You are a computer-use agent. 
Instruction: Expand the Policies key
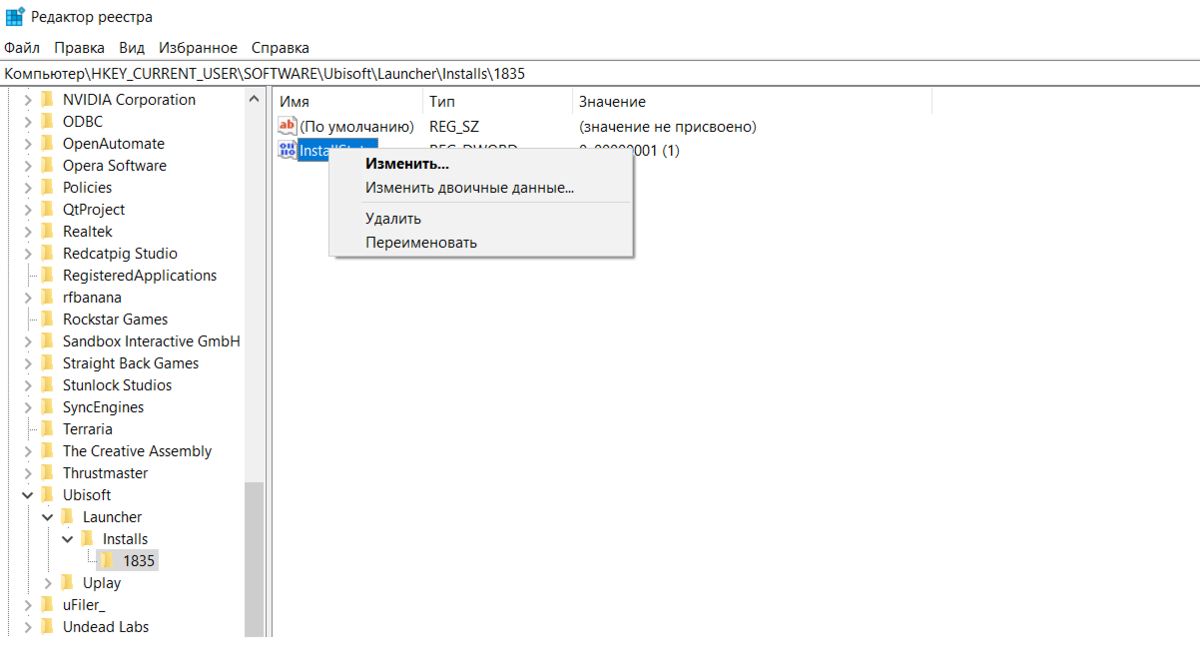click(x=27, y=187)
